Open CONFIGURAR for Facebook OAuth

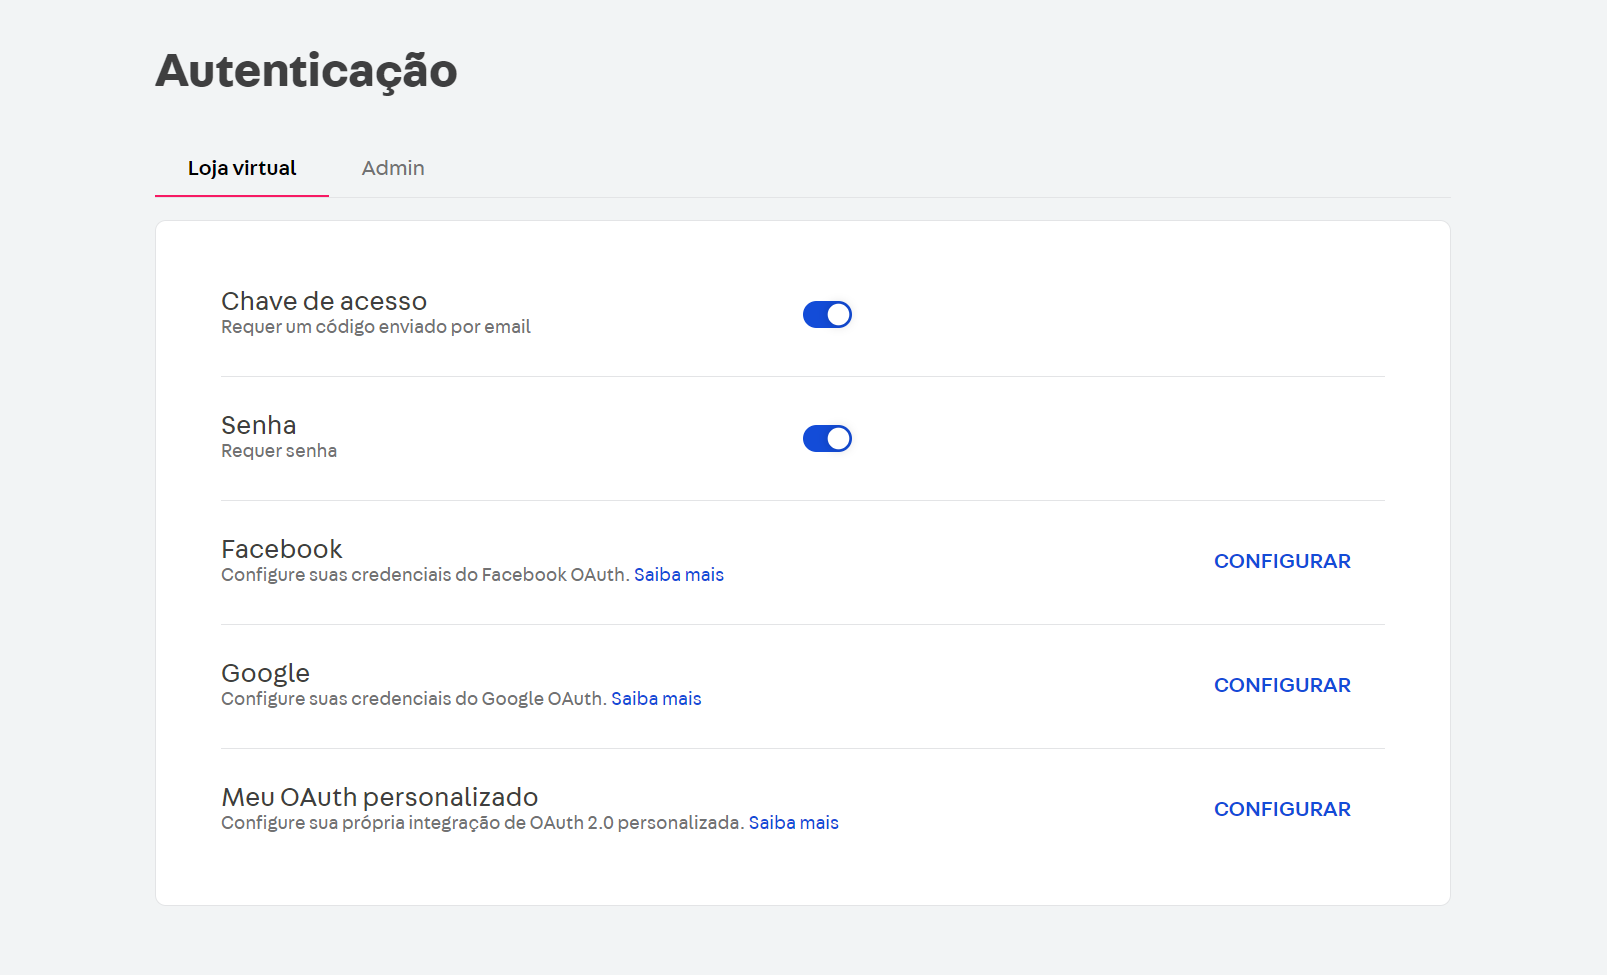click(x=1282, y=561)
